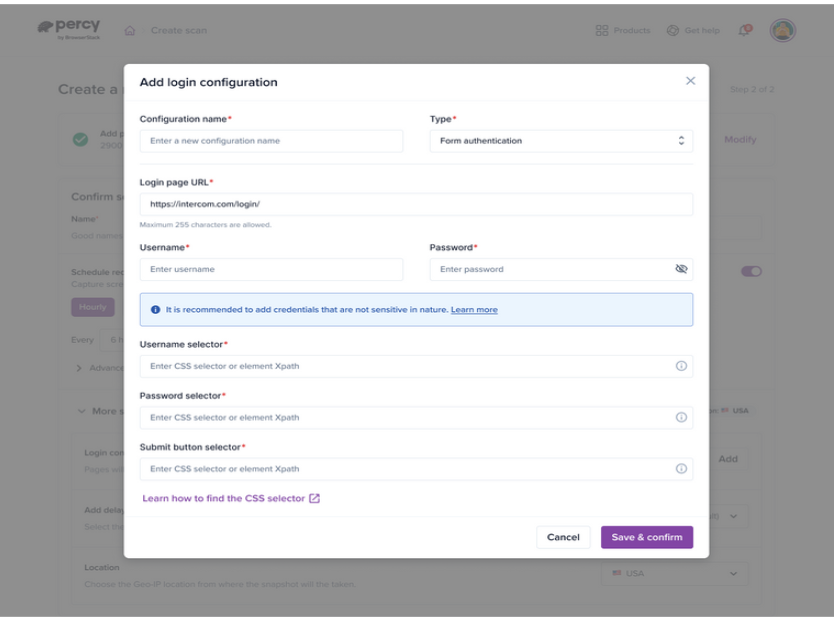The image size is (834, 620).
Task: Open the Get help menu
Action: click(693, 30)
